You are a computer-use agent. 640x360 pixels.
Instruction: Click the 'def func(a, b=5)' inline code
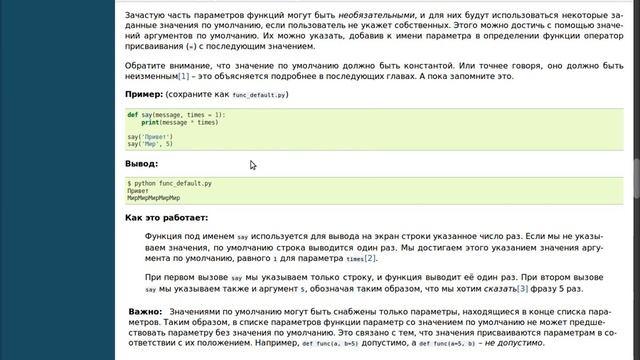(x=330, y=344)
